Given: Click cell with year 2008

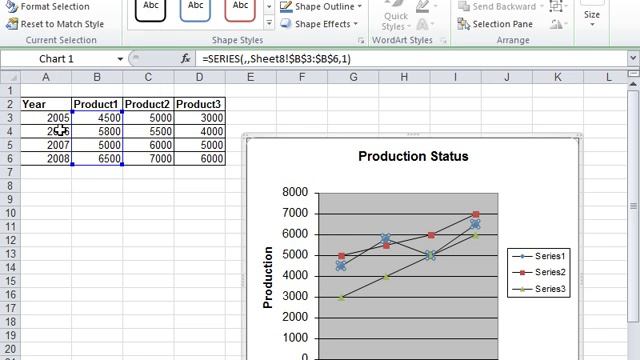Looking at the screenshot, I should [x=46, y=159].
